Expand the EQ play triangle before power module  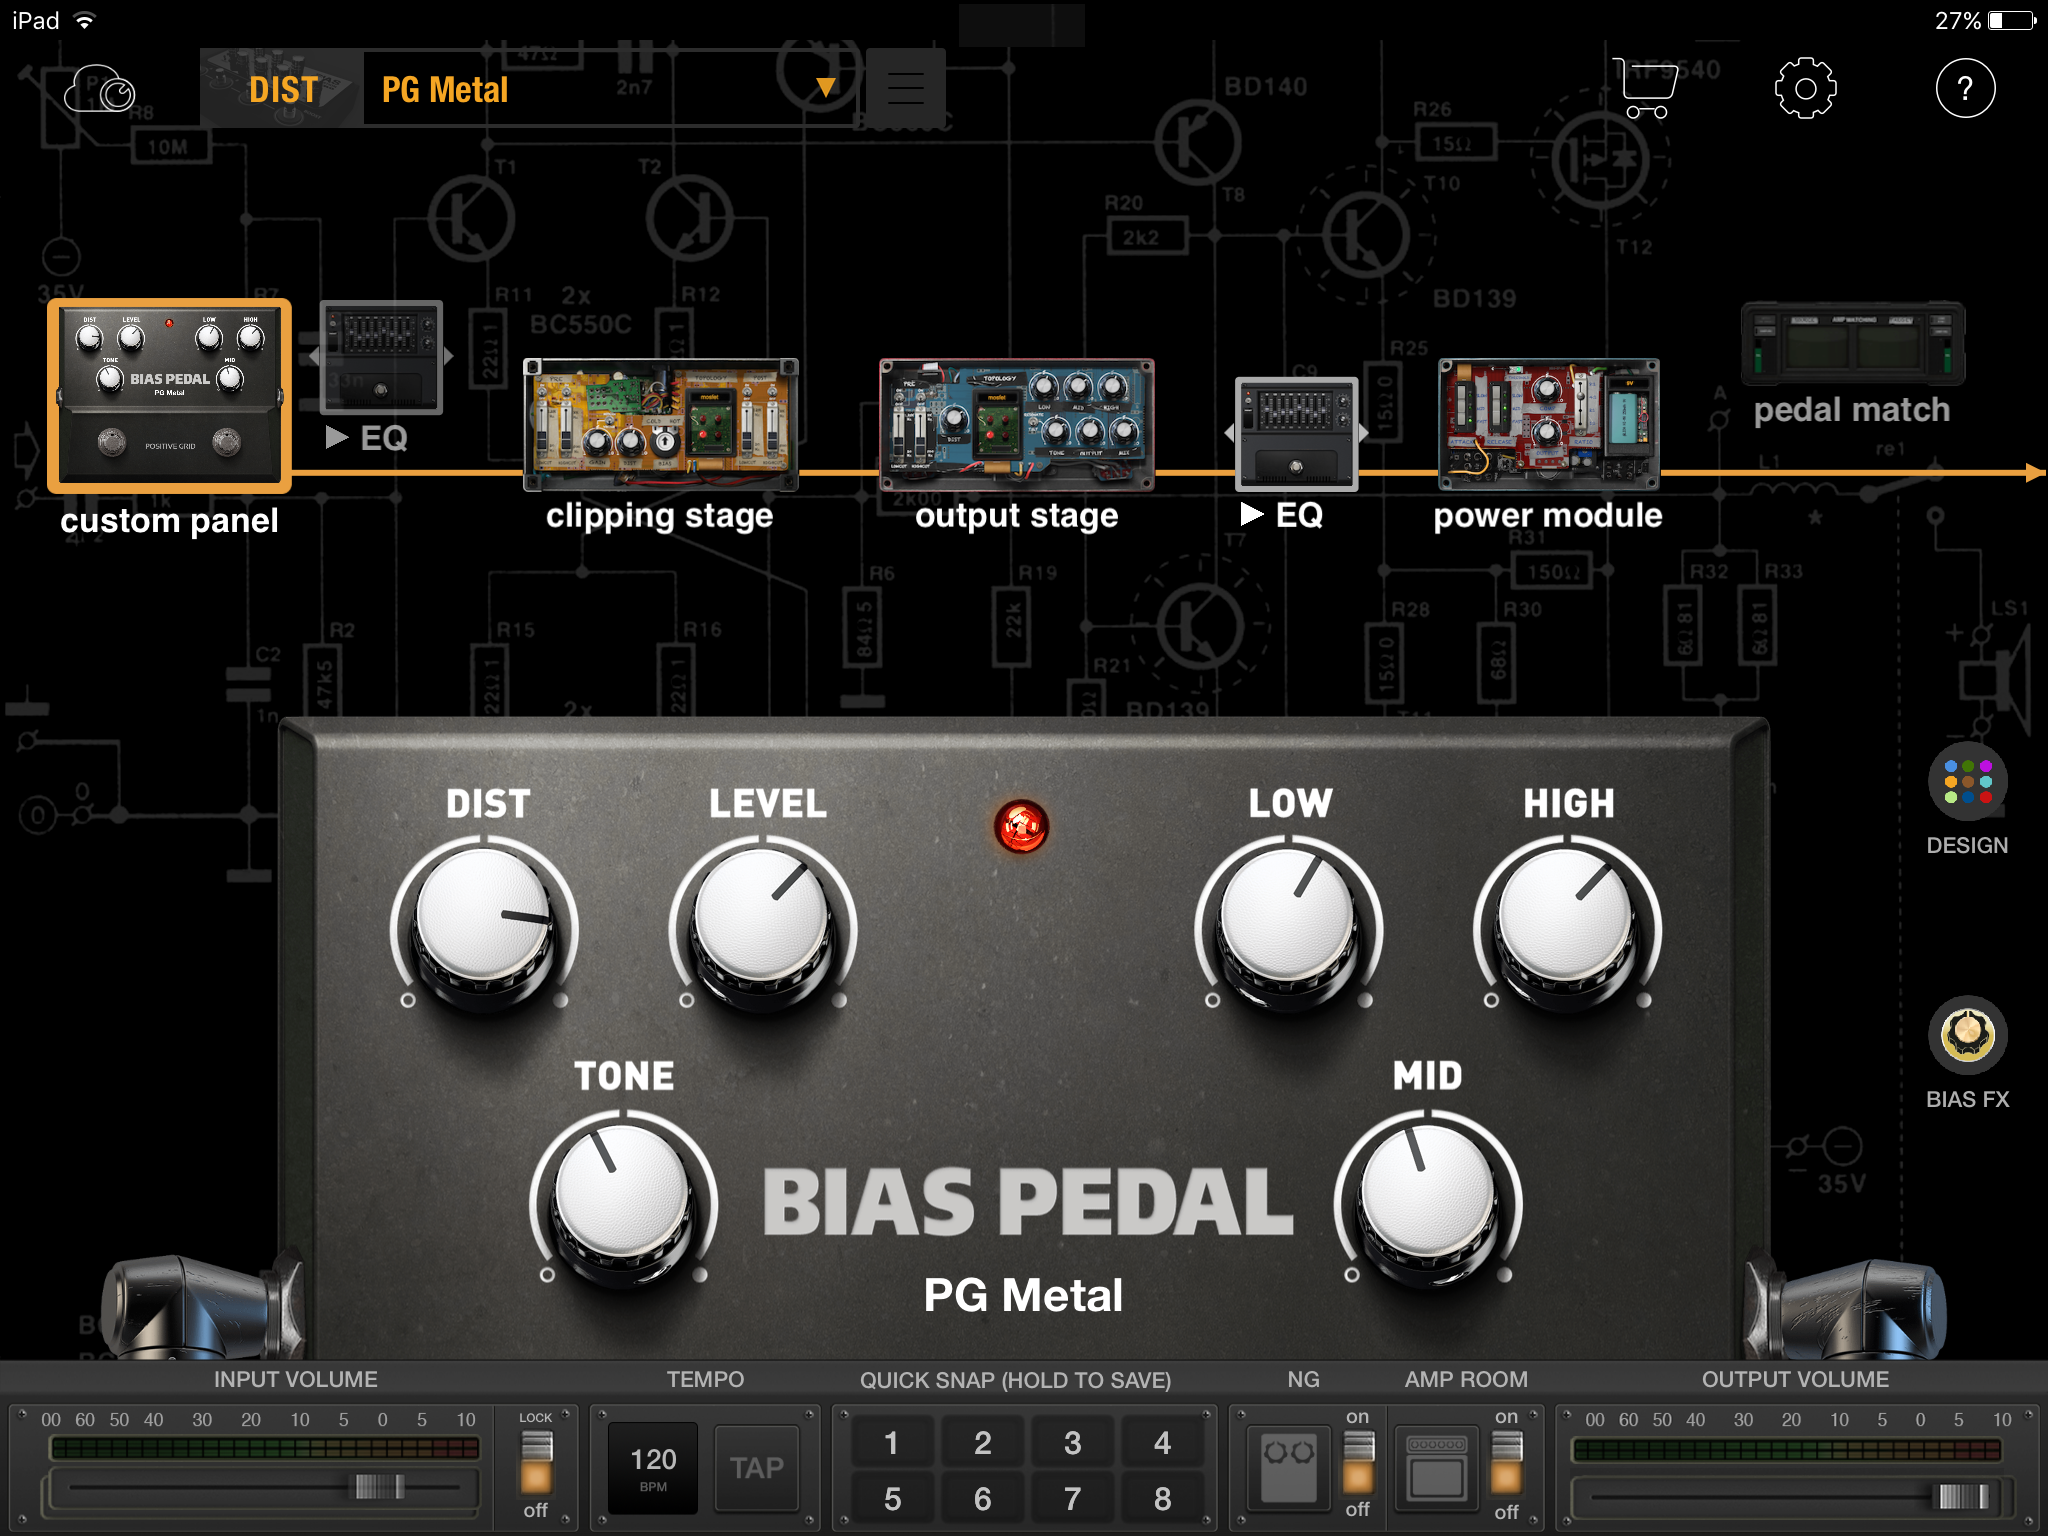point(1251,514)
